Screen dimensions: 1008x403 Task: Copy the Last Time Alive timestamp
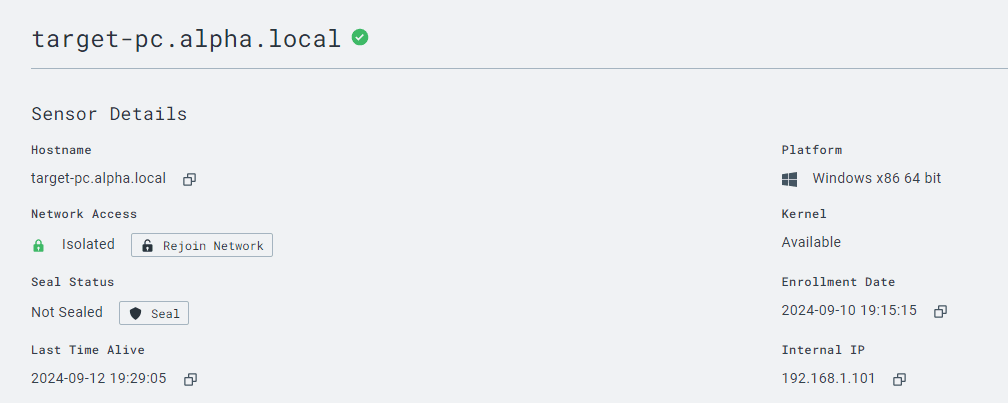190,379
